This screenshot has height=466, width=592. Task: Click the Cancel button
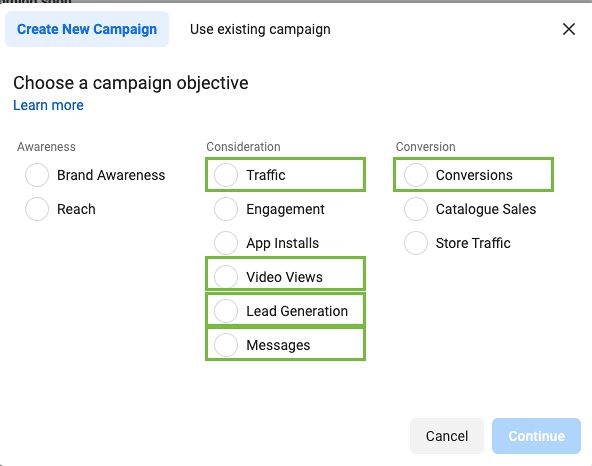click(447, 436)
